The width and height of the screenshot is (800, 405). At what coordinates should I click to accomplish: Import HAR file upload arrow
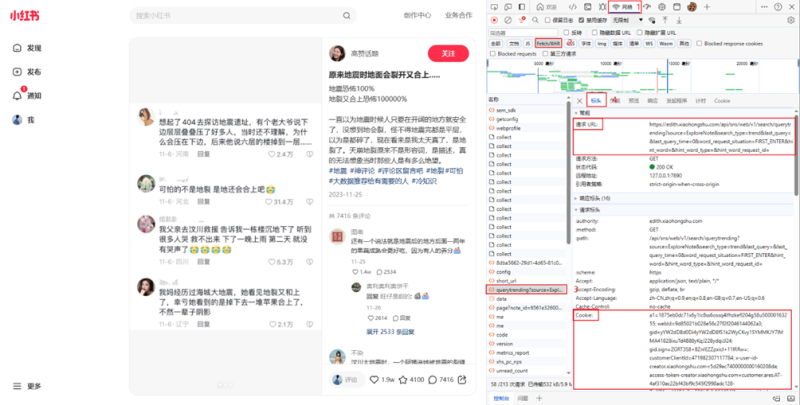[x=665, y=20]
